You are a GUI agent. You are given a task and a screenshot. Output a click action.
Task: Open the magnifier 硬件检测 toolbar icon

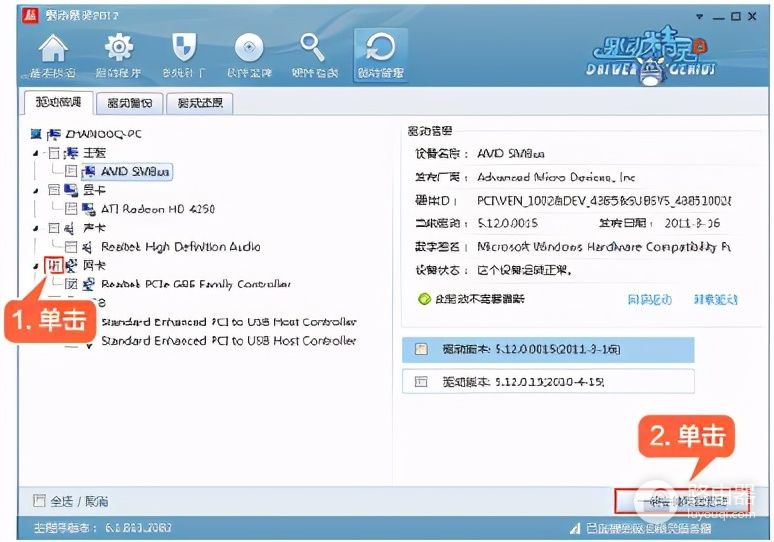[314, 54]
